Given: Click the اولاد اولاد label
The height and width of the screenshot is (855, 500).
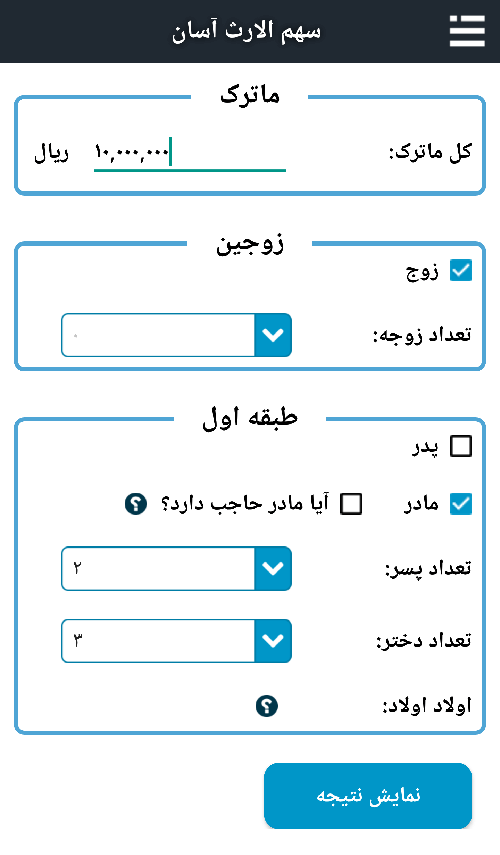Looking at the screenshot, I should tap(426, 706).
